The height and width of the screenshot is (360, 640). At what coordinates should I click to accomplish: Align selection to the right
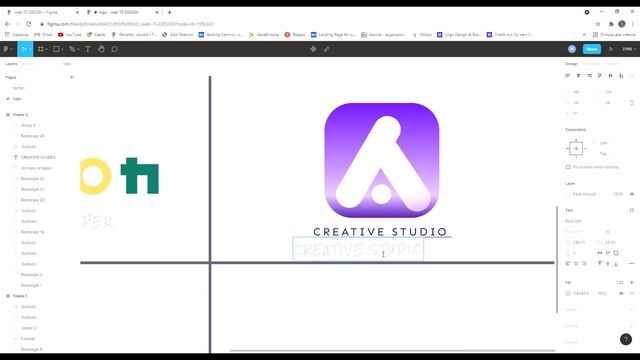[589, 76]
